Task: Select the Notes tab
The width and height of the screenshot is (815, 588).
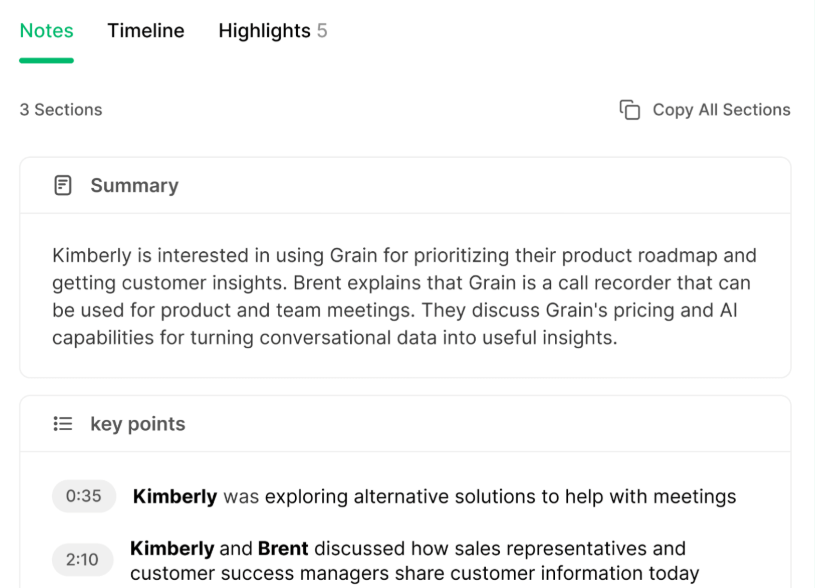Action: pos(46,31)
